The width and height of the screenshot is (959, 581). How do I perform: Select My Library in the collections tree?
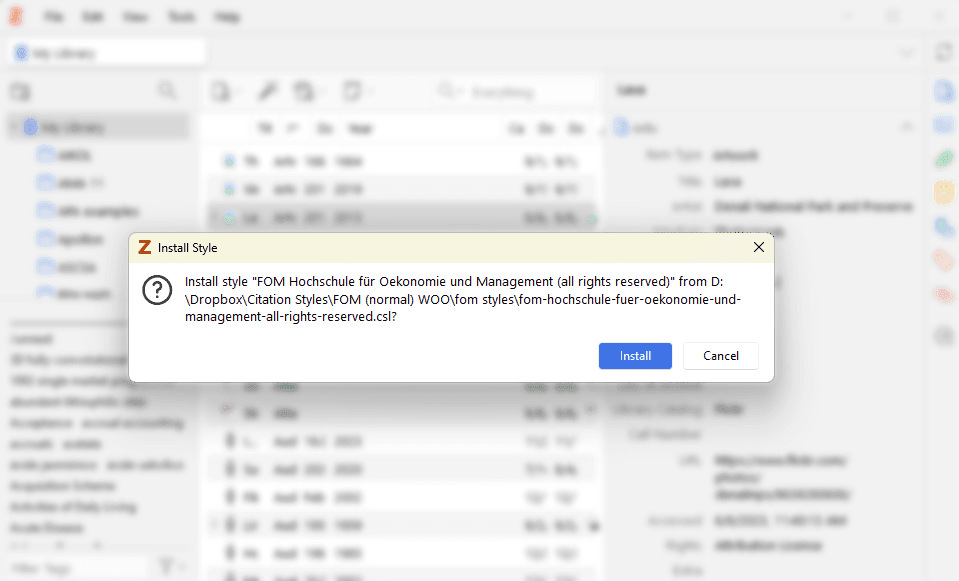pyautogui.click(x=98, y=127)
